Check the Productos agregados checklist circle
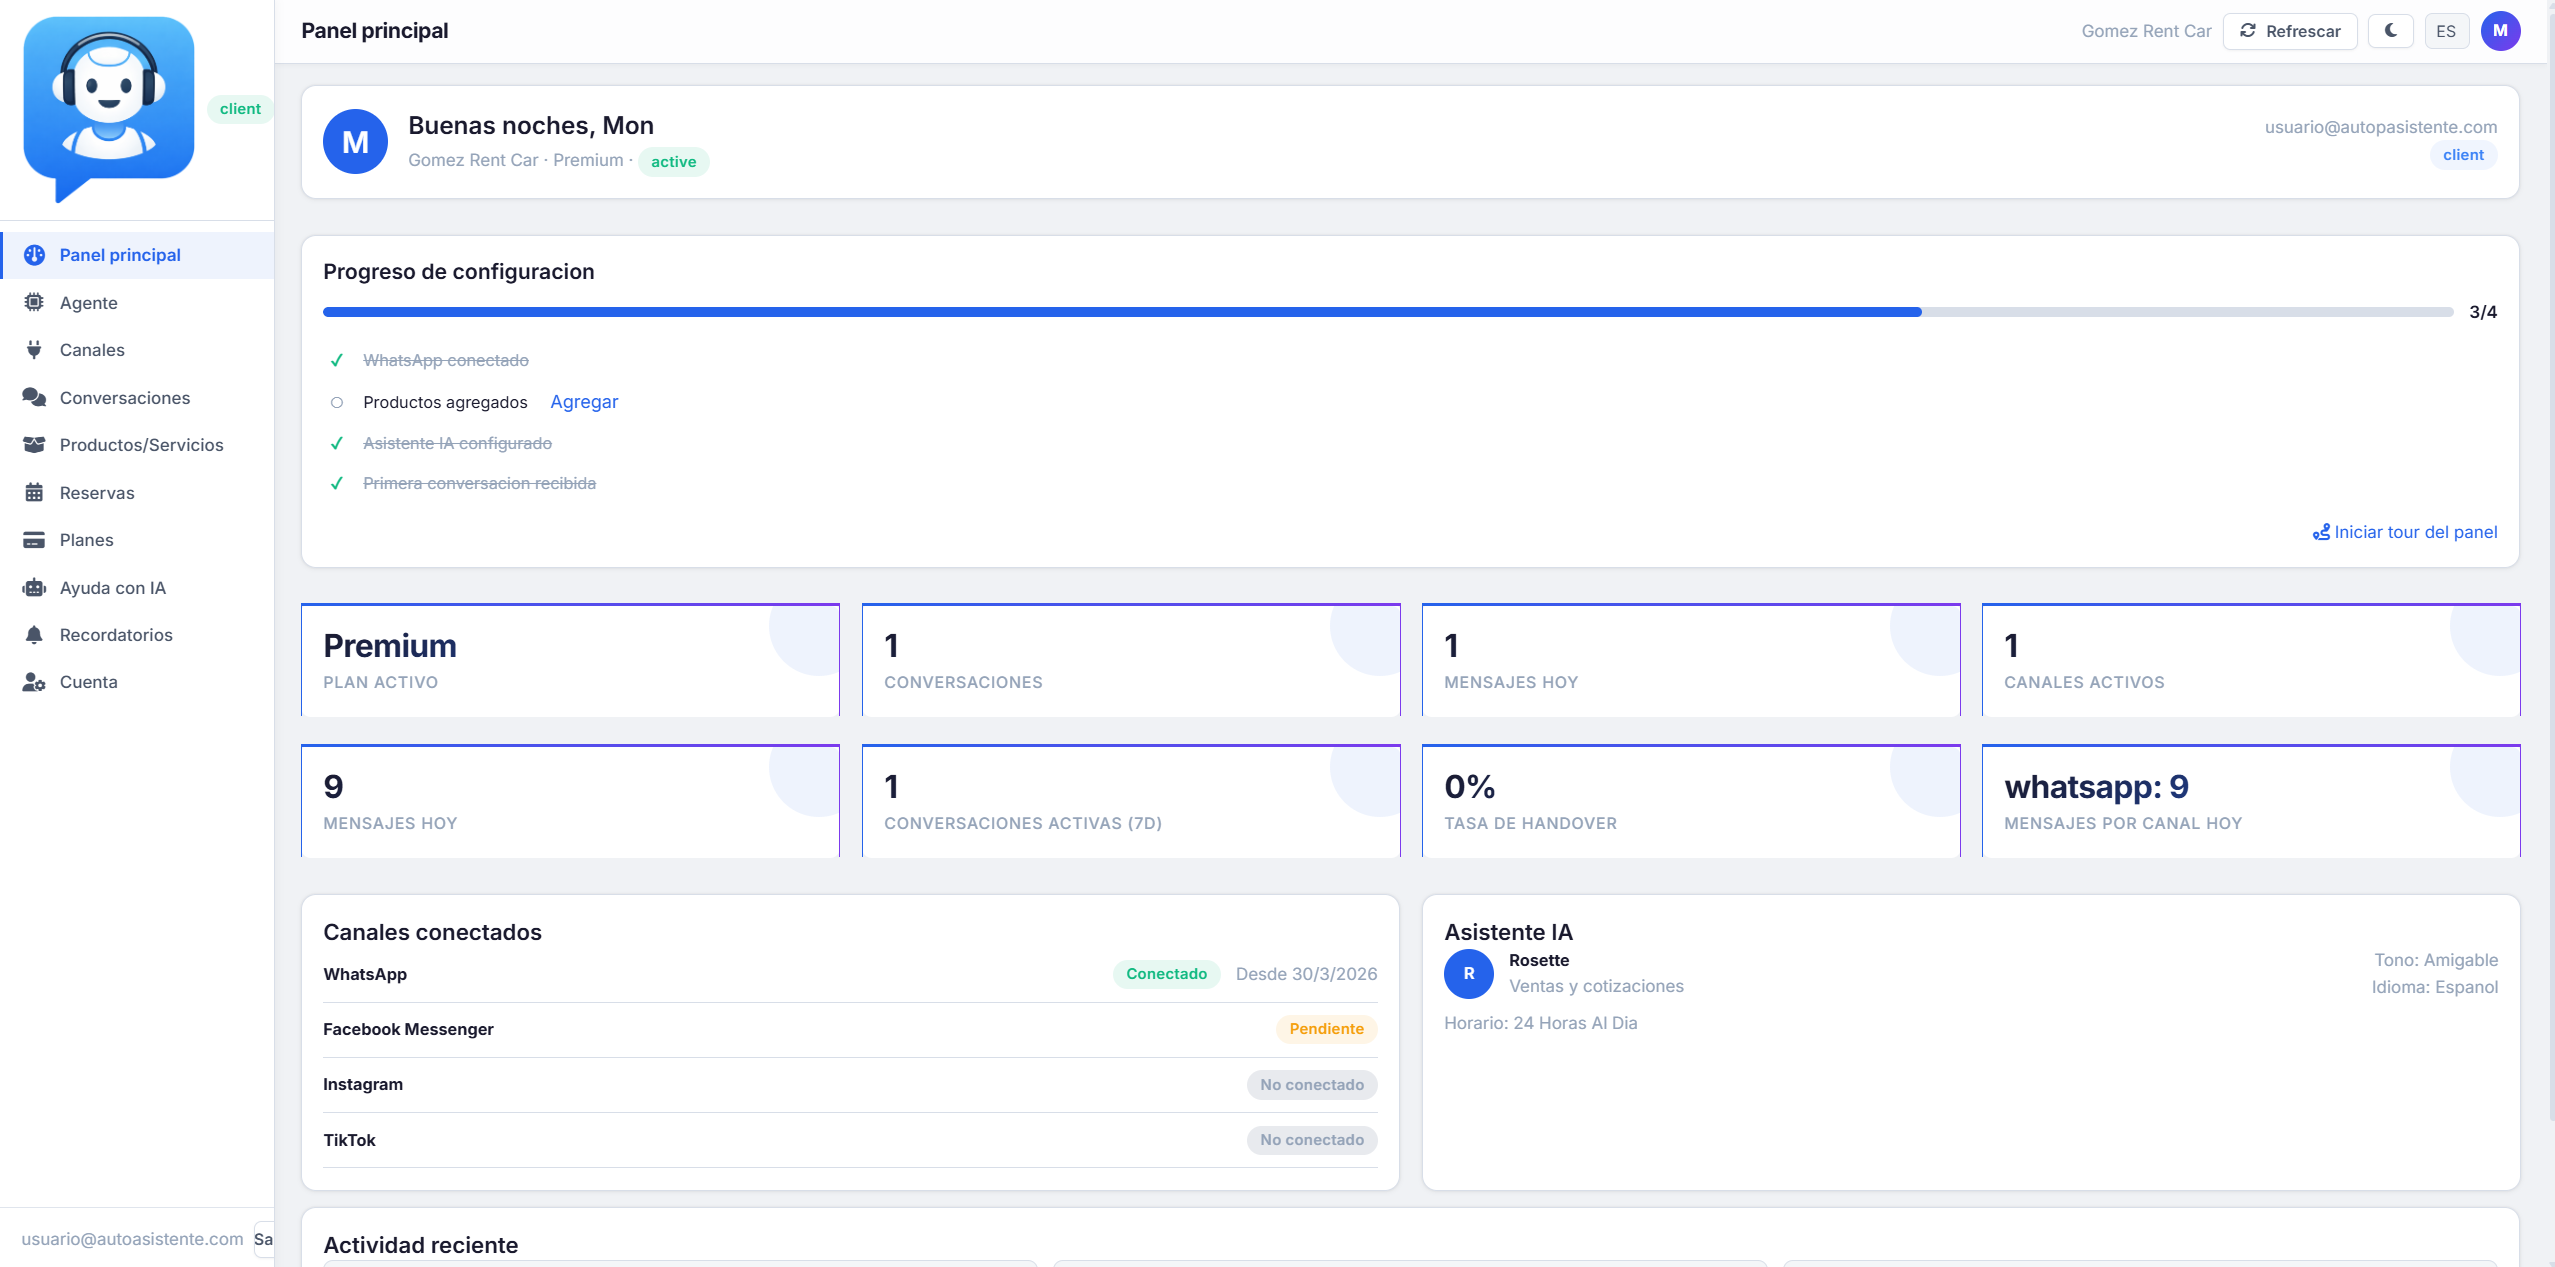Viewport: 2555px width, 1267px height. click(337, 402)
